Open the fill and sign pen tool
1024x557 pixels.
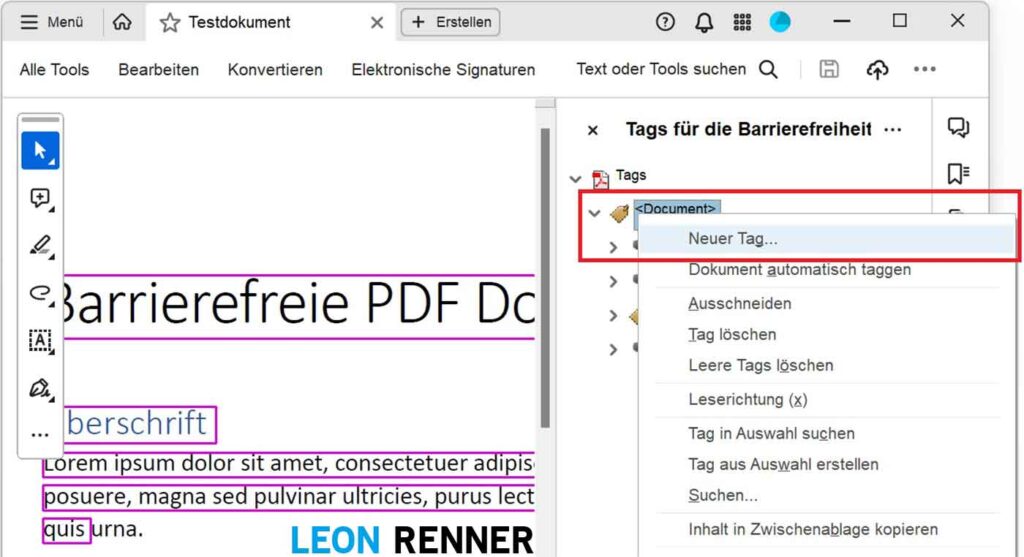[40, 388]
